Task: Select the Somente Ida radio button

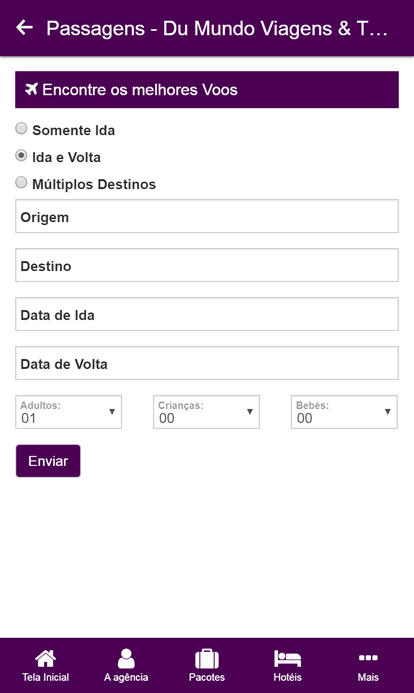Action: tap(21, 129)
